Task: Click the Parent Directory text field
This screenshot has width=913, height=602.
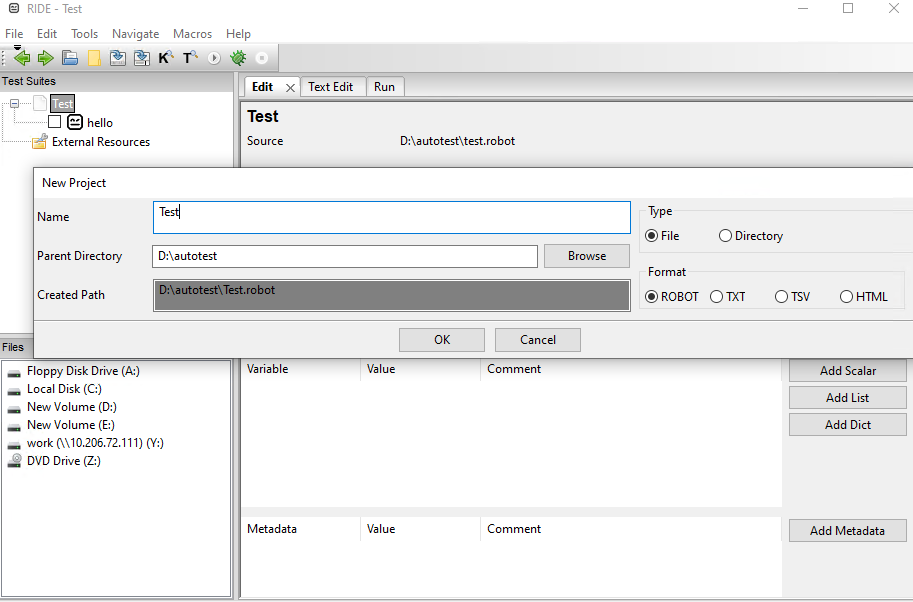Action: point(345,256)
